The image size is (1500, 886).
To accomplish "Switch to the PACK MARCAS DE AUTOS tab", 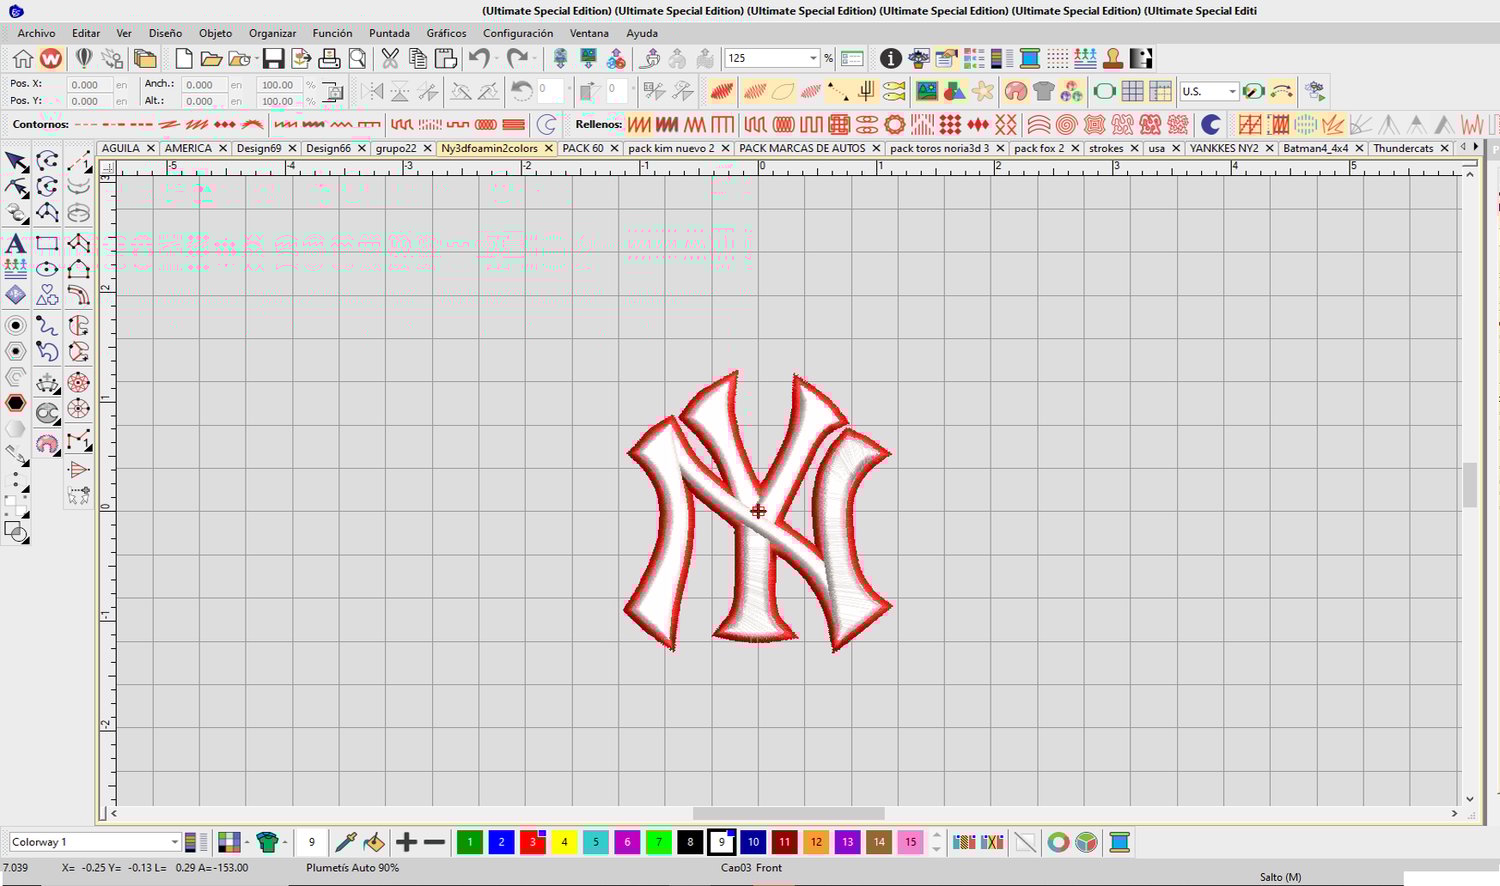I will [x=802, y=148].
